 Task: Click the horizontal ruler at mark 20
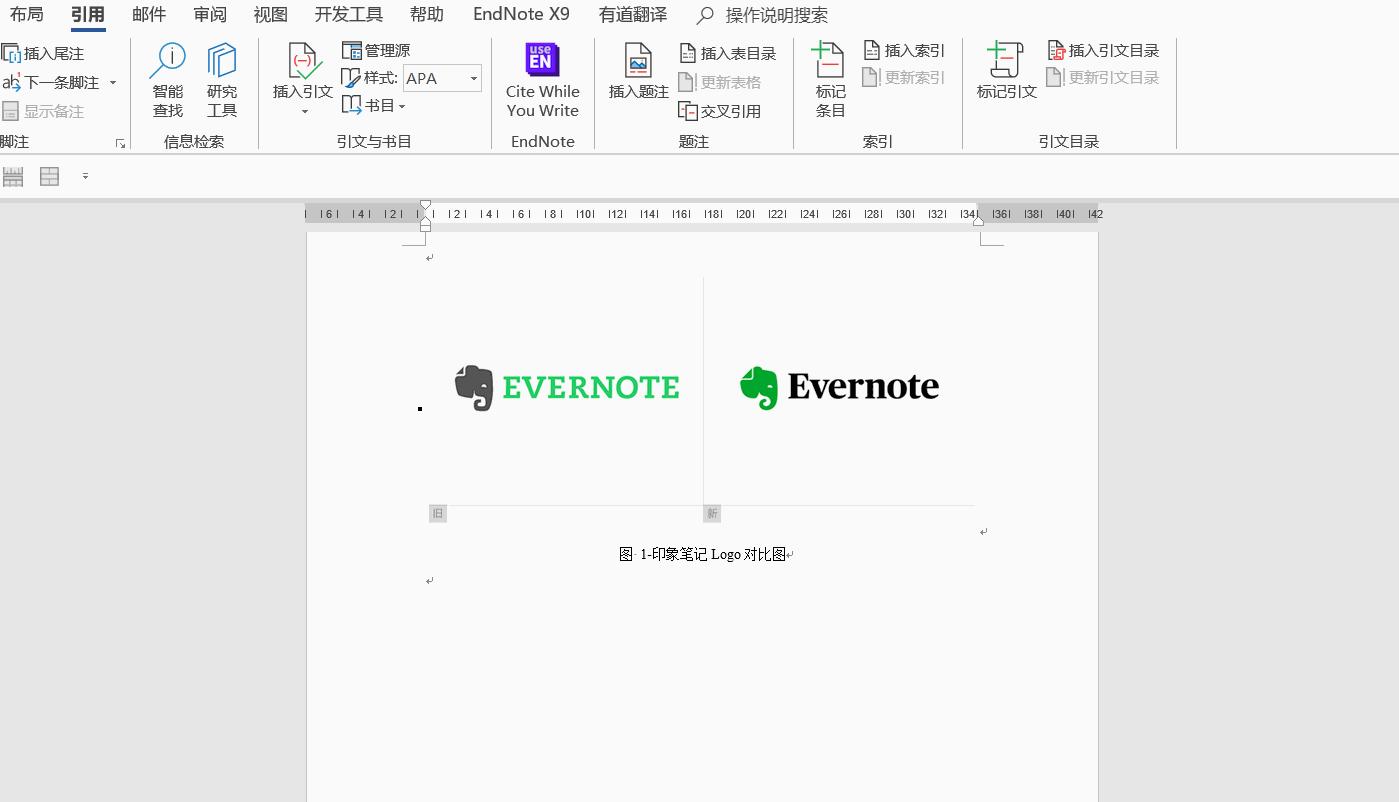[745, 214]
